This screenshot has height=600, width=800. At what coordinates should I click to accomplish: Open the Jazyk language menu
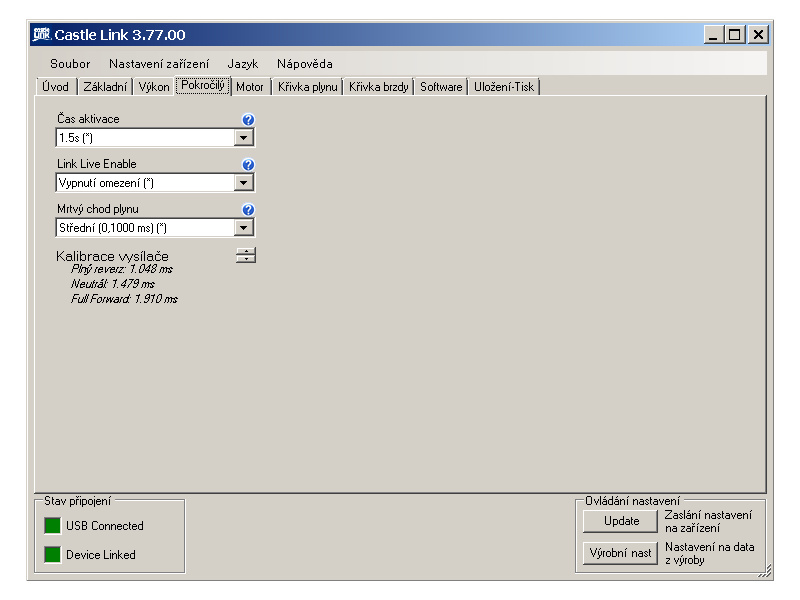[243, 63]
